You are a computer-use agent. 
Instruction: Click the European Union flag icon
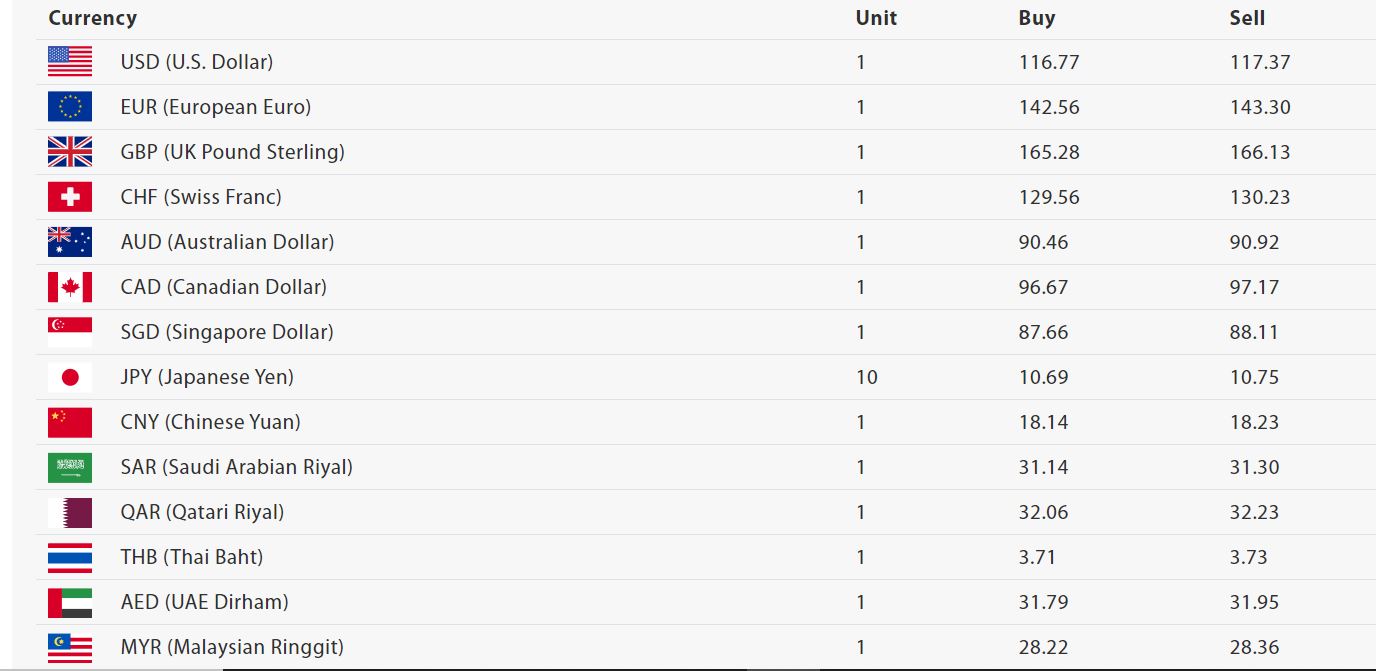[x=70, y=107]
